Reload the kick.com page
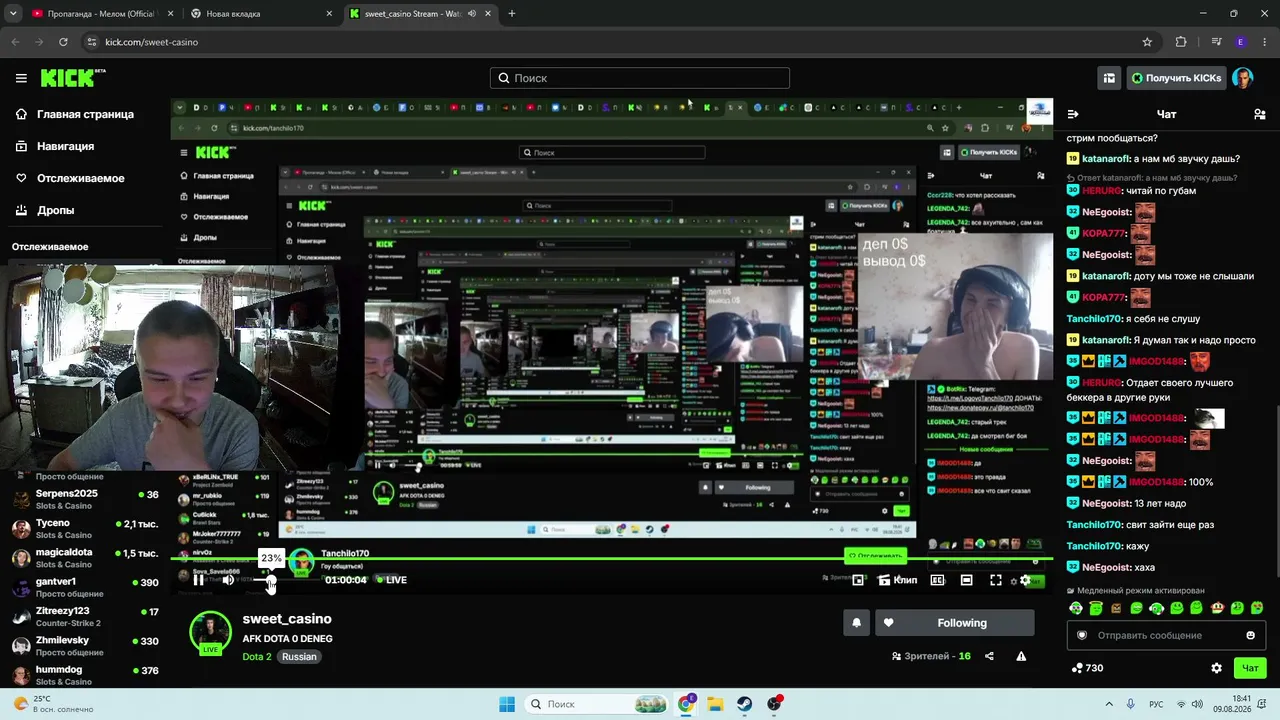1280x720 pixels. pyautogui.click(x=63, y=42)
